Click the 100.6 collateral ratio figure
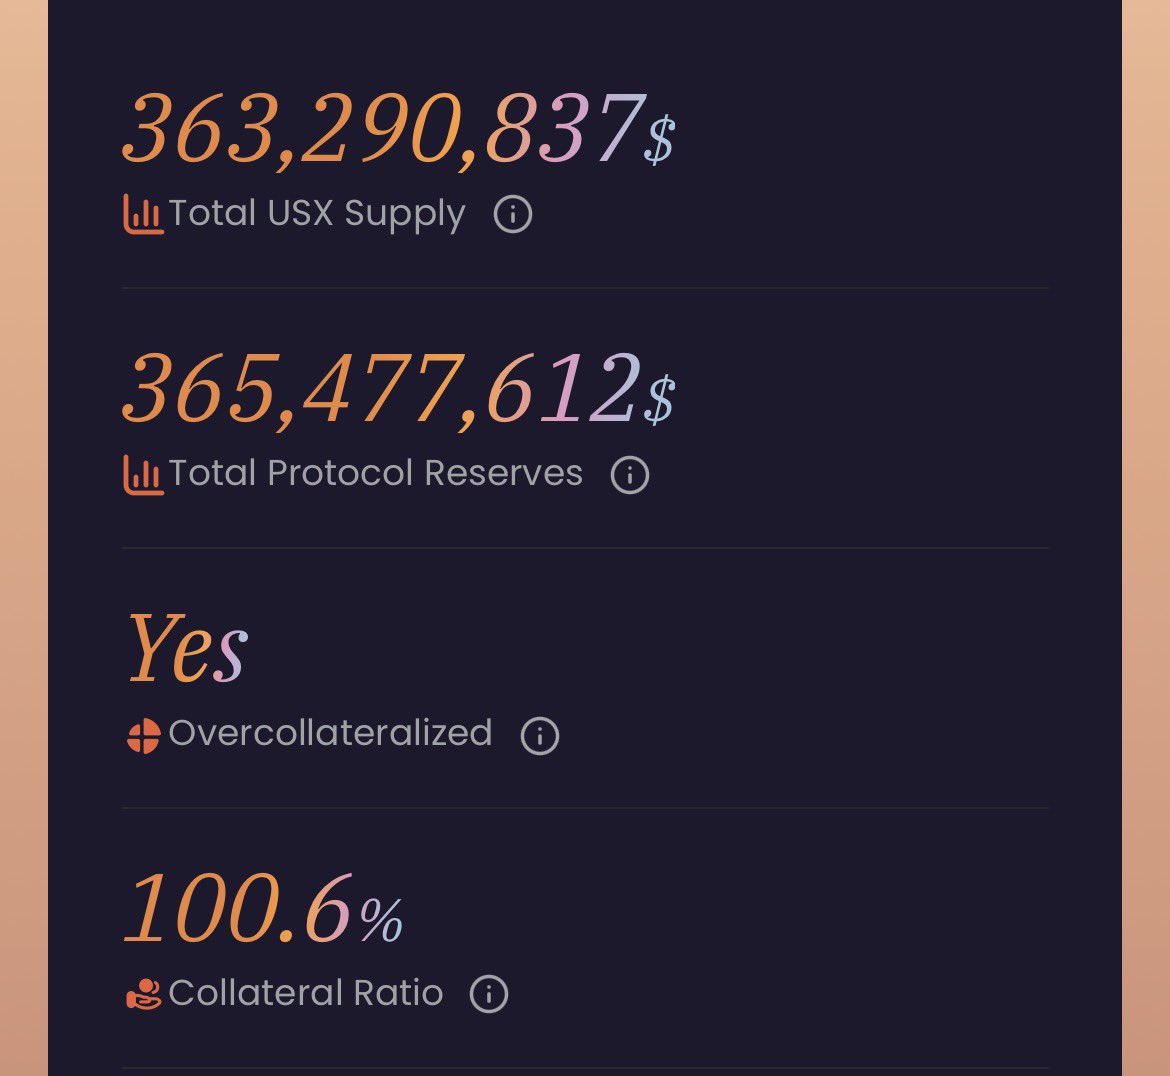This screenshot has width=1170, height=1076. click(x=238, y=909)
